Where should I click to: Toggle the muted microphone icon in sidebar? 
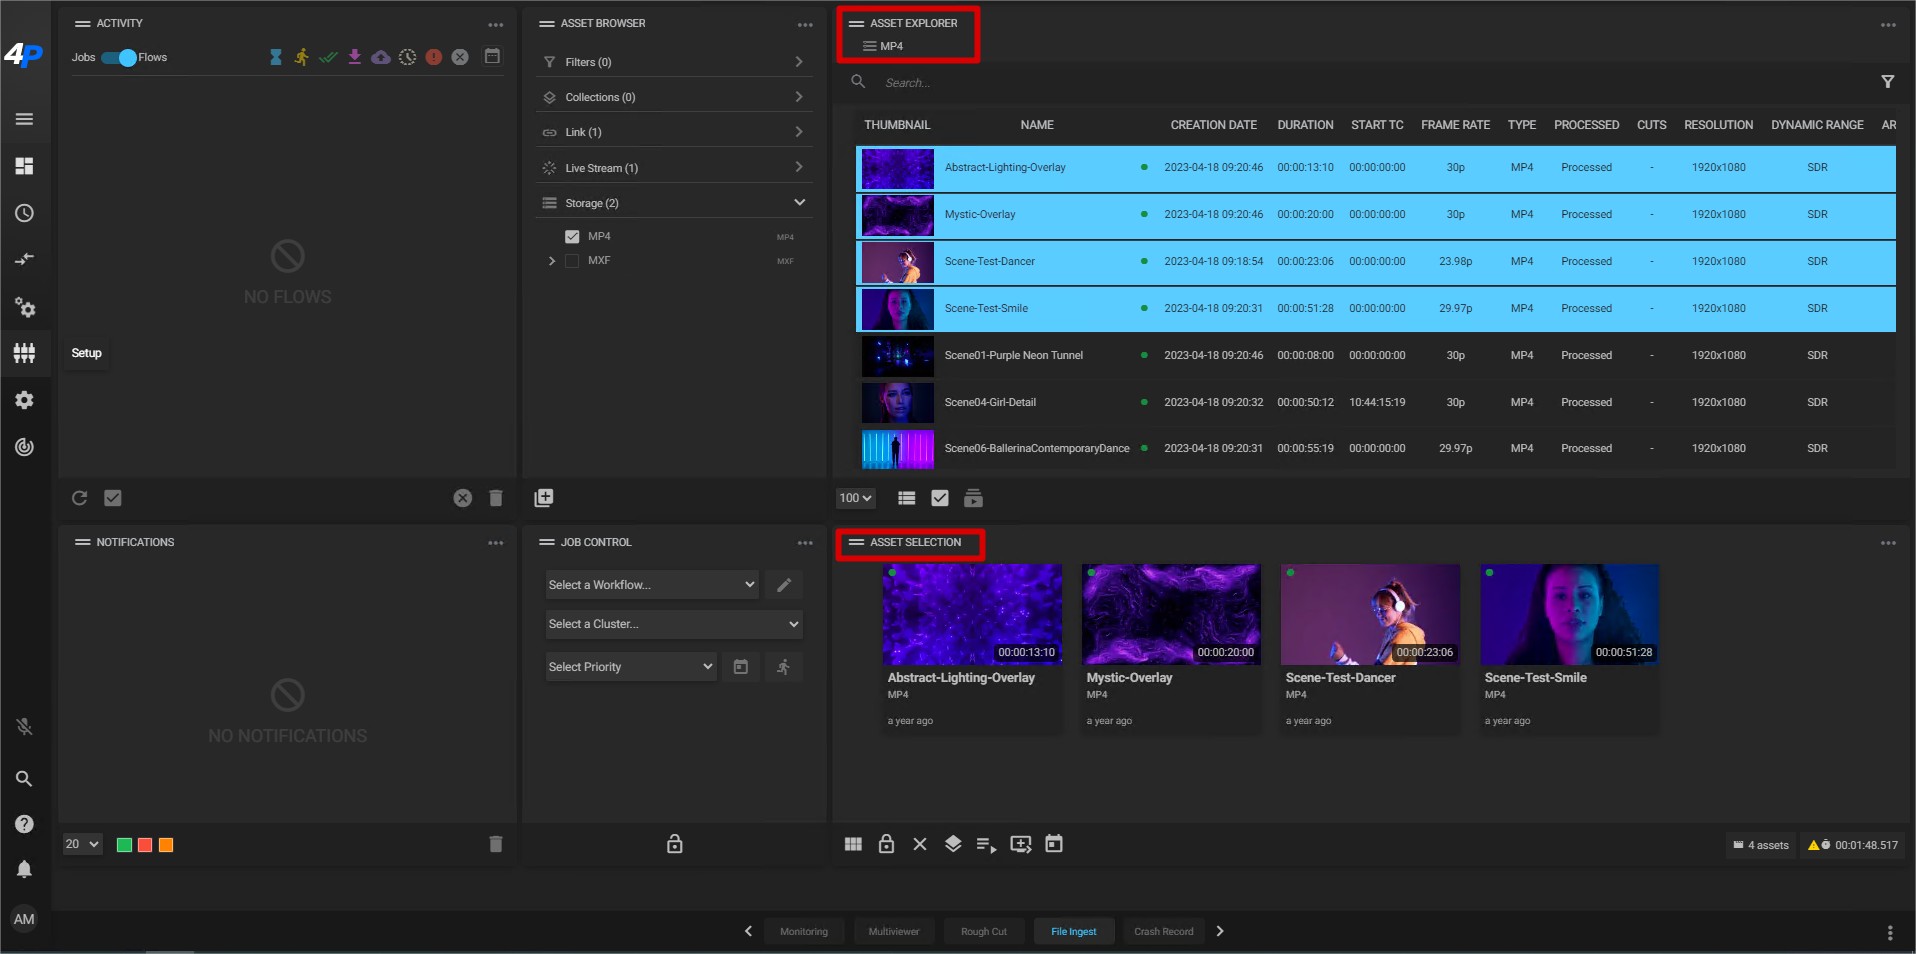[24, 727]
